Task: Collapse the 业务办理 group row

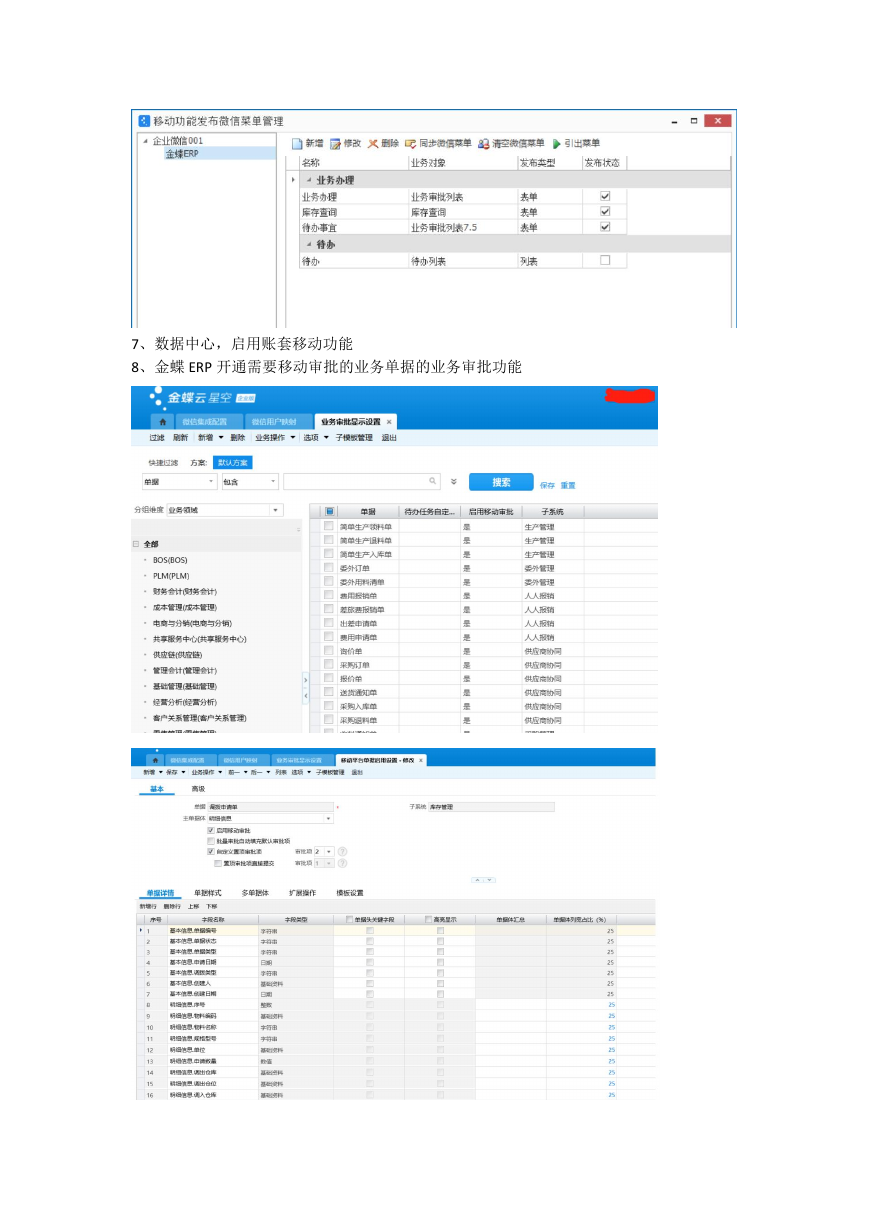Action: click(x=309, y=180)
